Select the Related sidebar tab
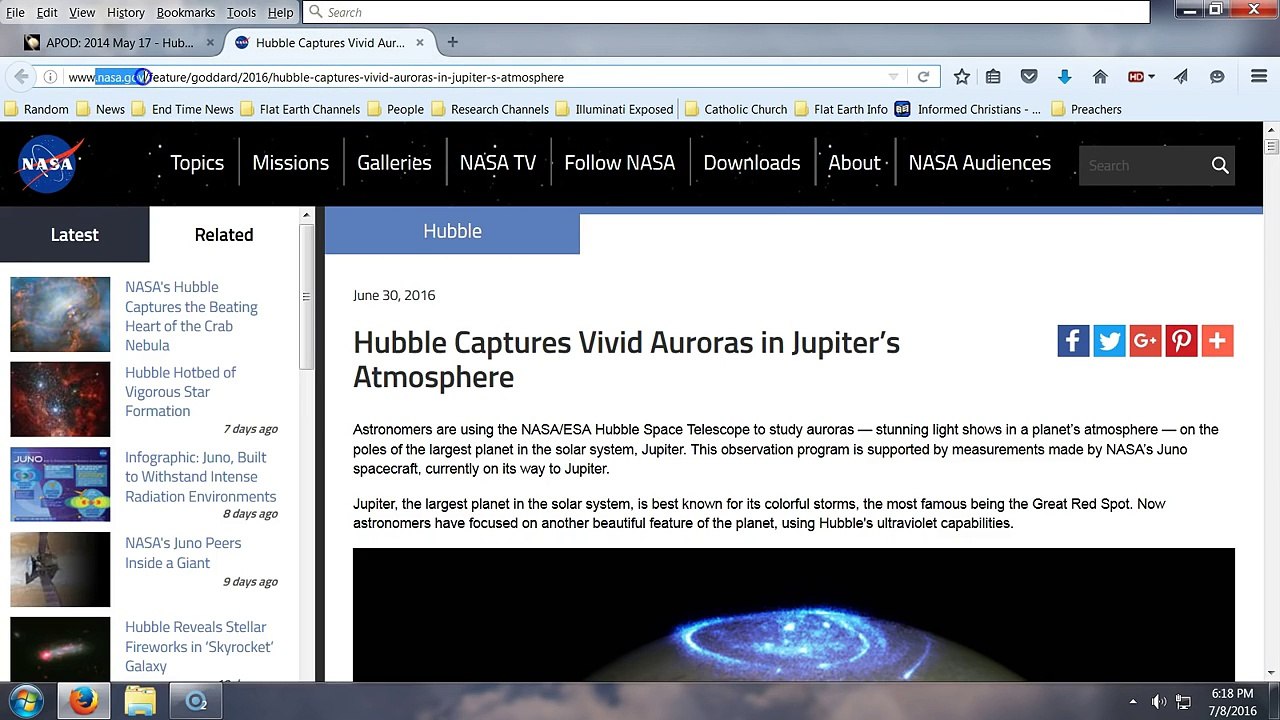The width and height of the screenshot is (1280, 720). coord(224,235)
